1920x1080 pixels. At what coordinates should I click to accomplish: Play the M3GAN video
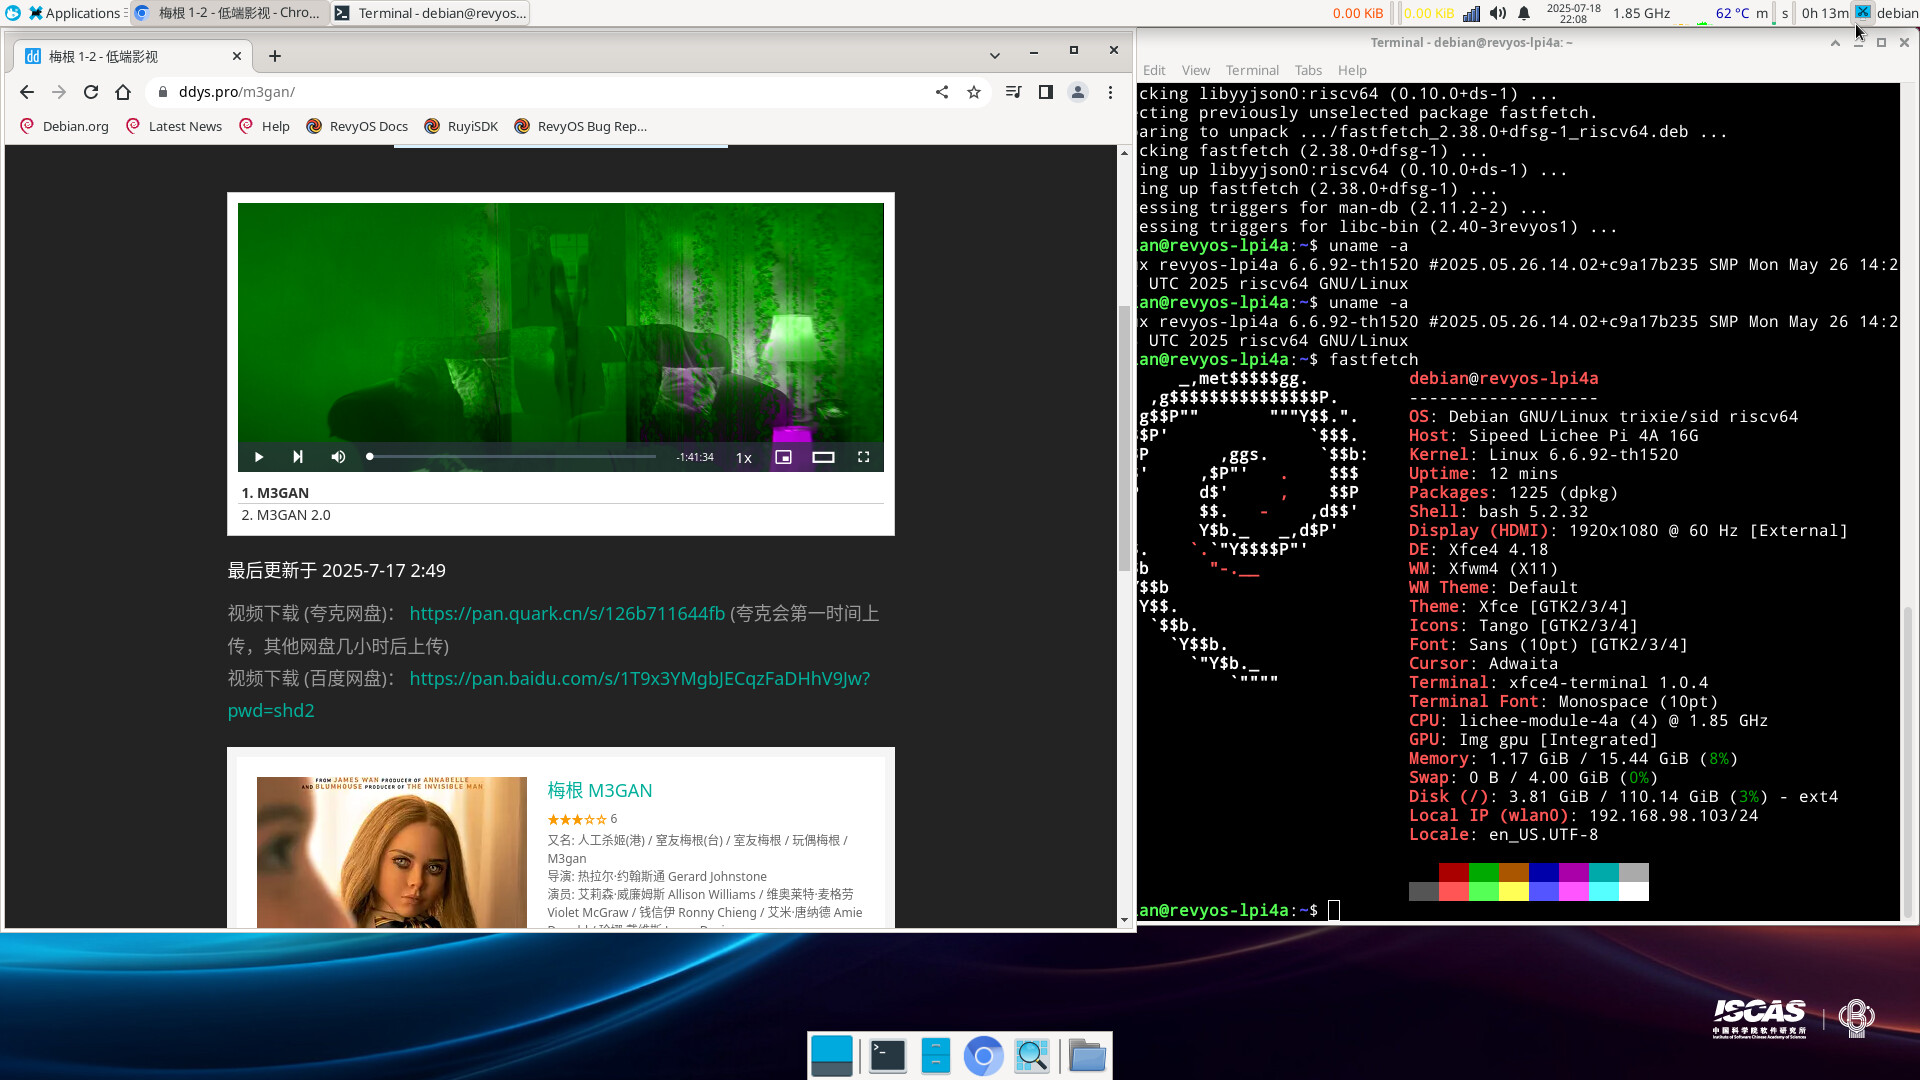click(258, 457)
